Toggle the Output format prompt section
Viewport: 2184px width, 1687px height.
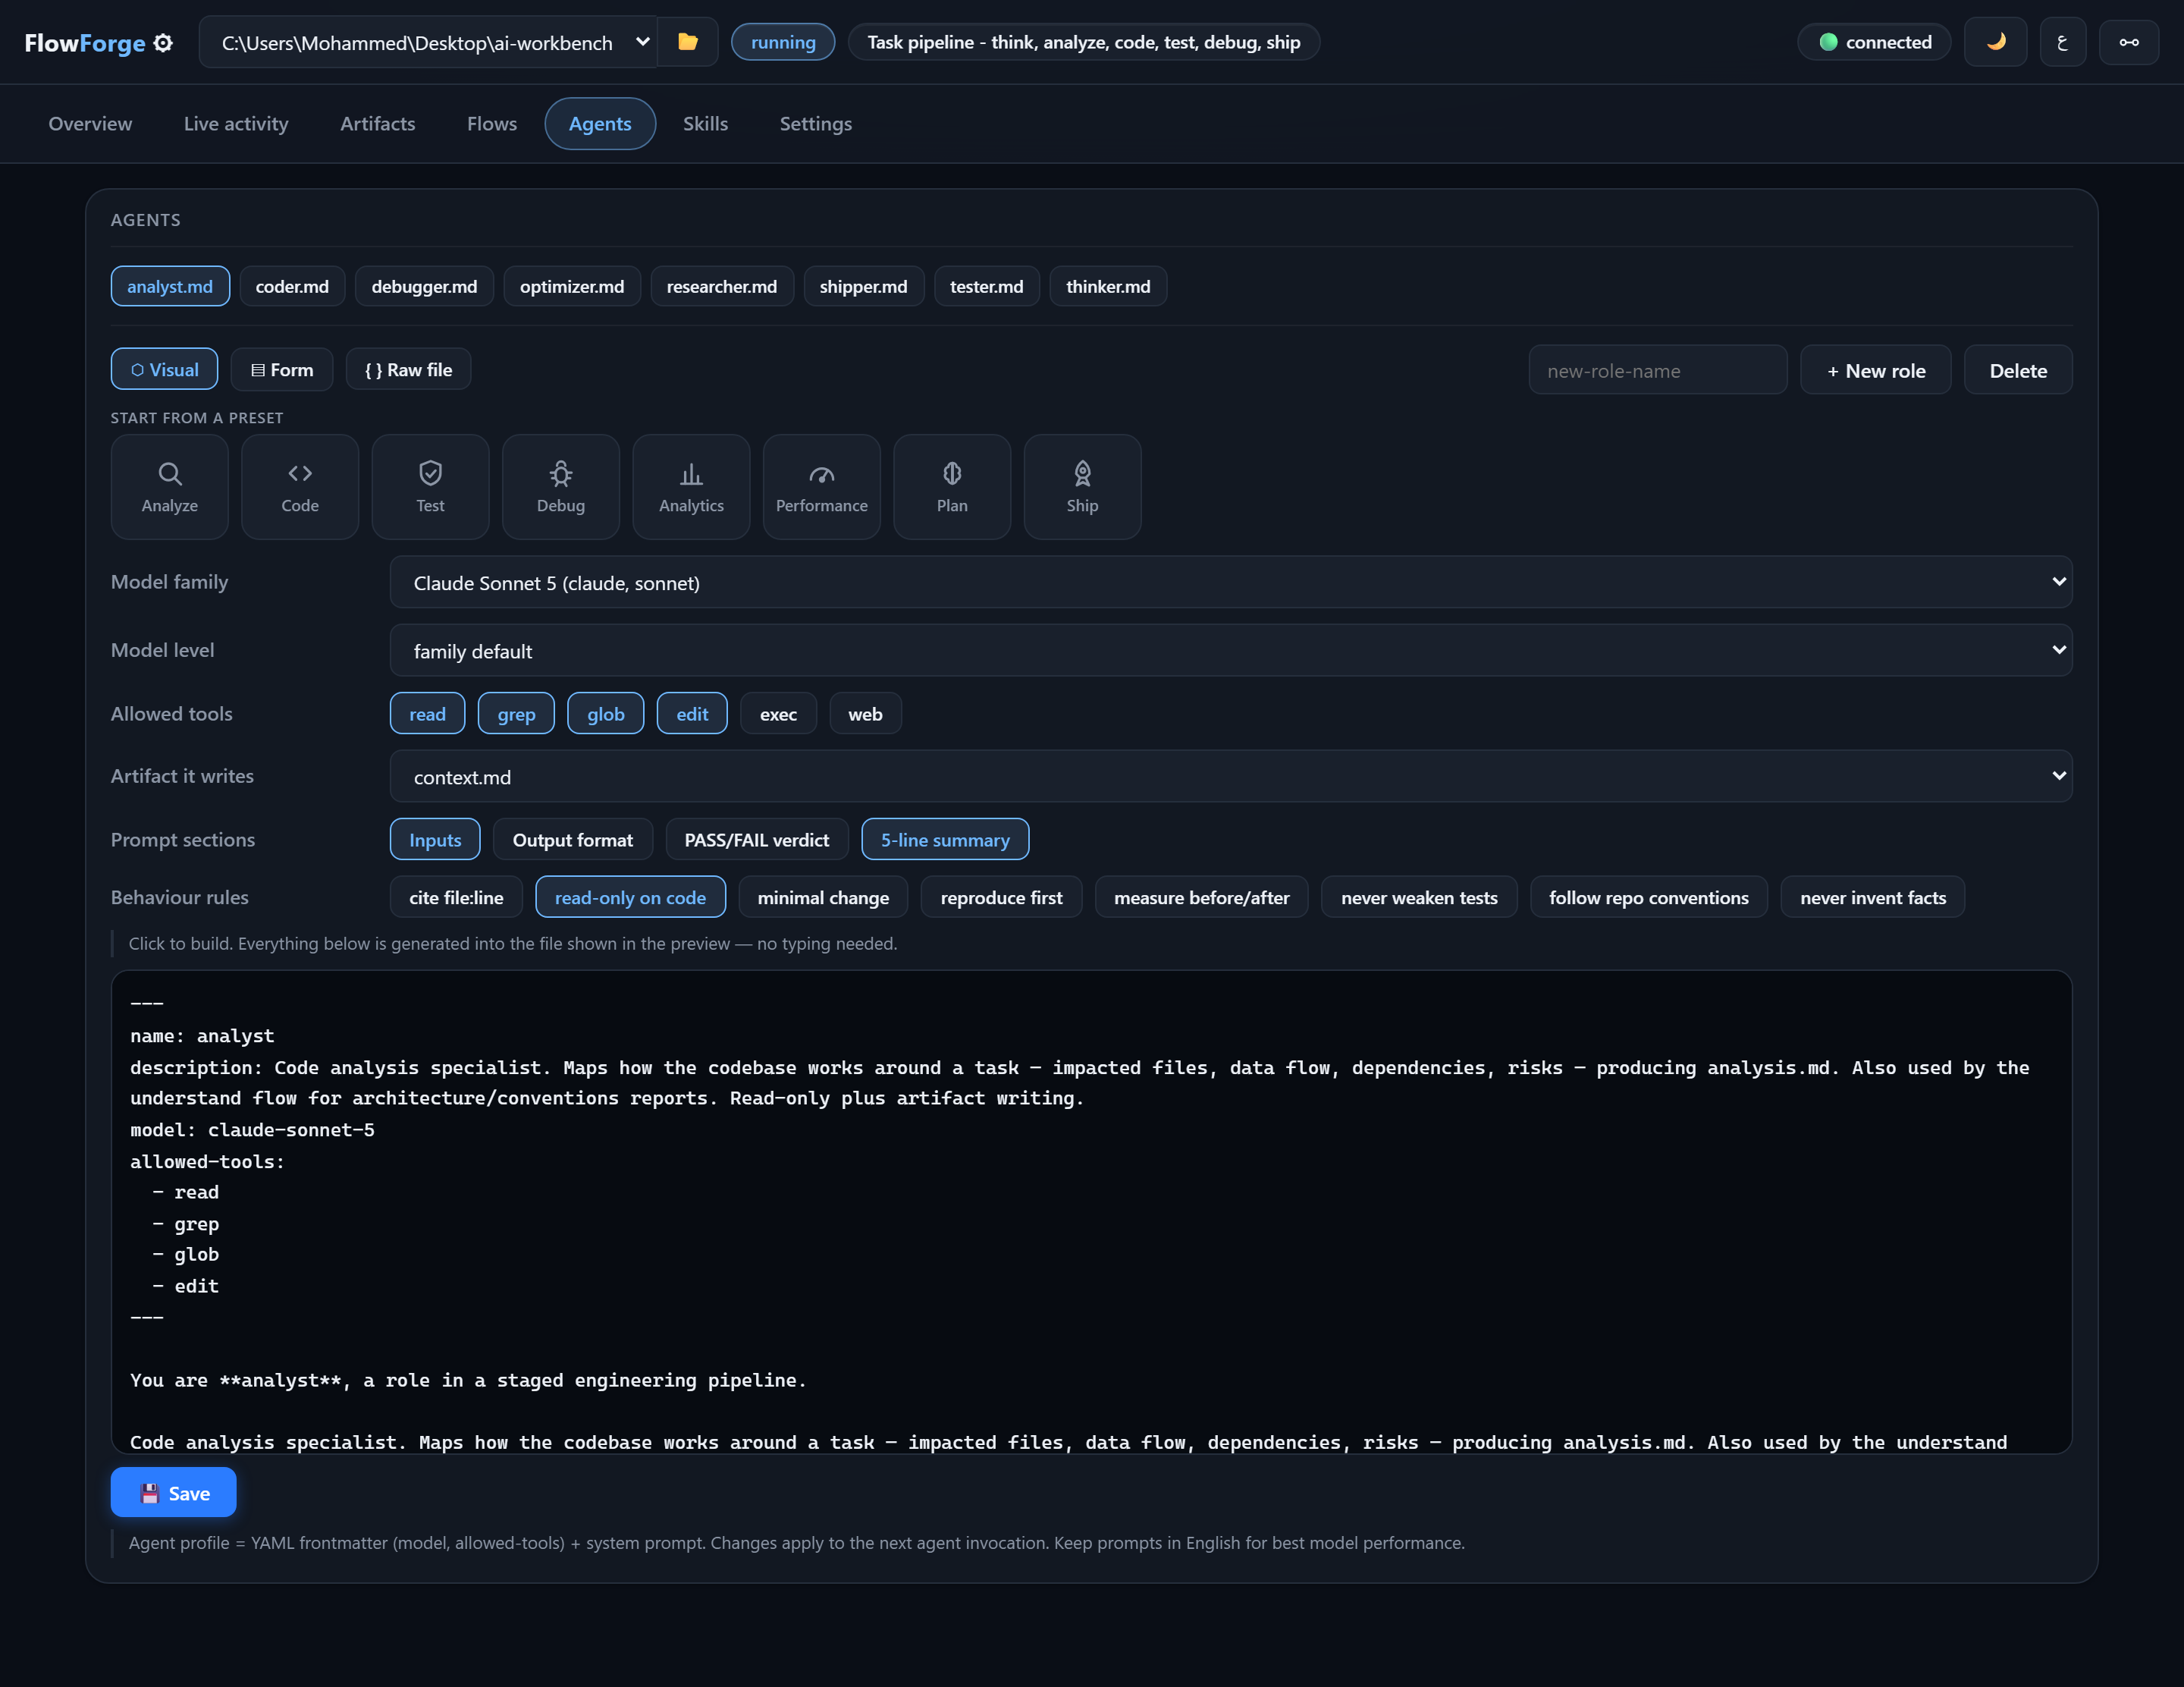click(573, 840)
